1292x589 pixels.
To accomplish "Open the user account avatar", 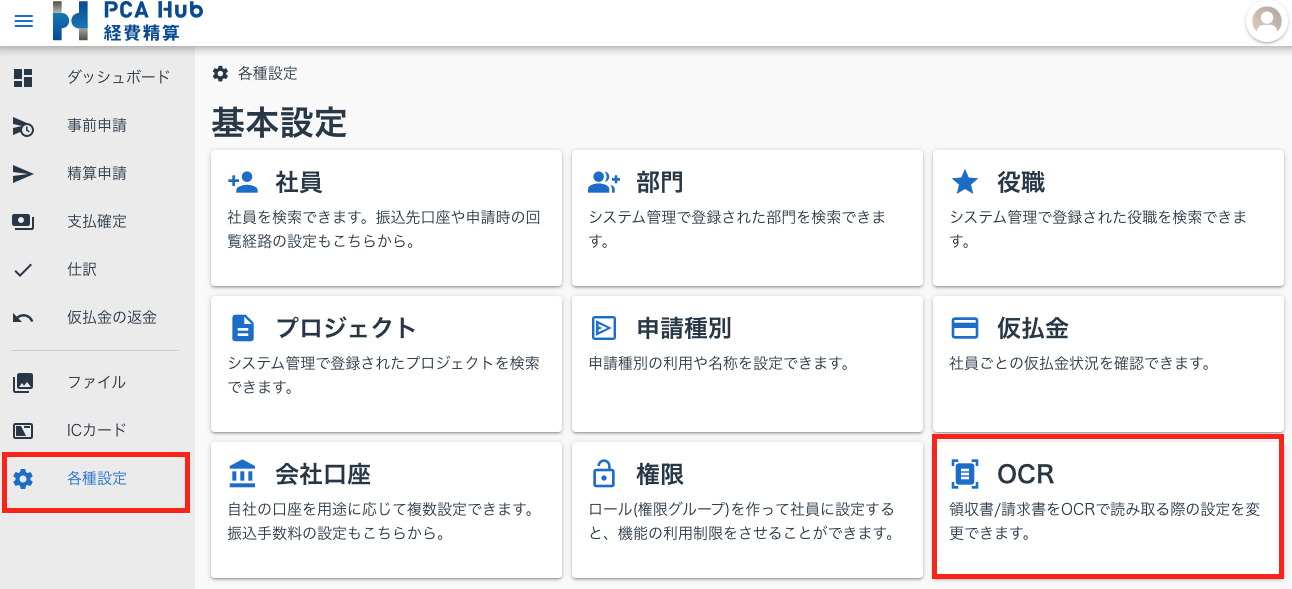I will 1267,21.
